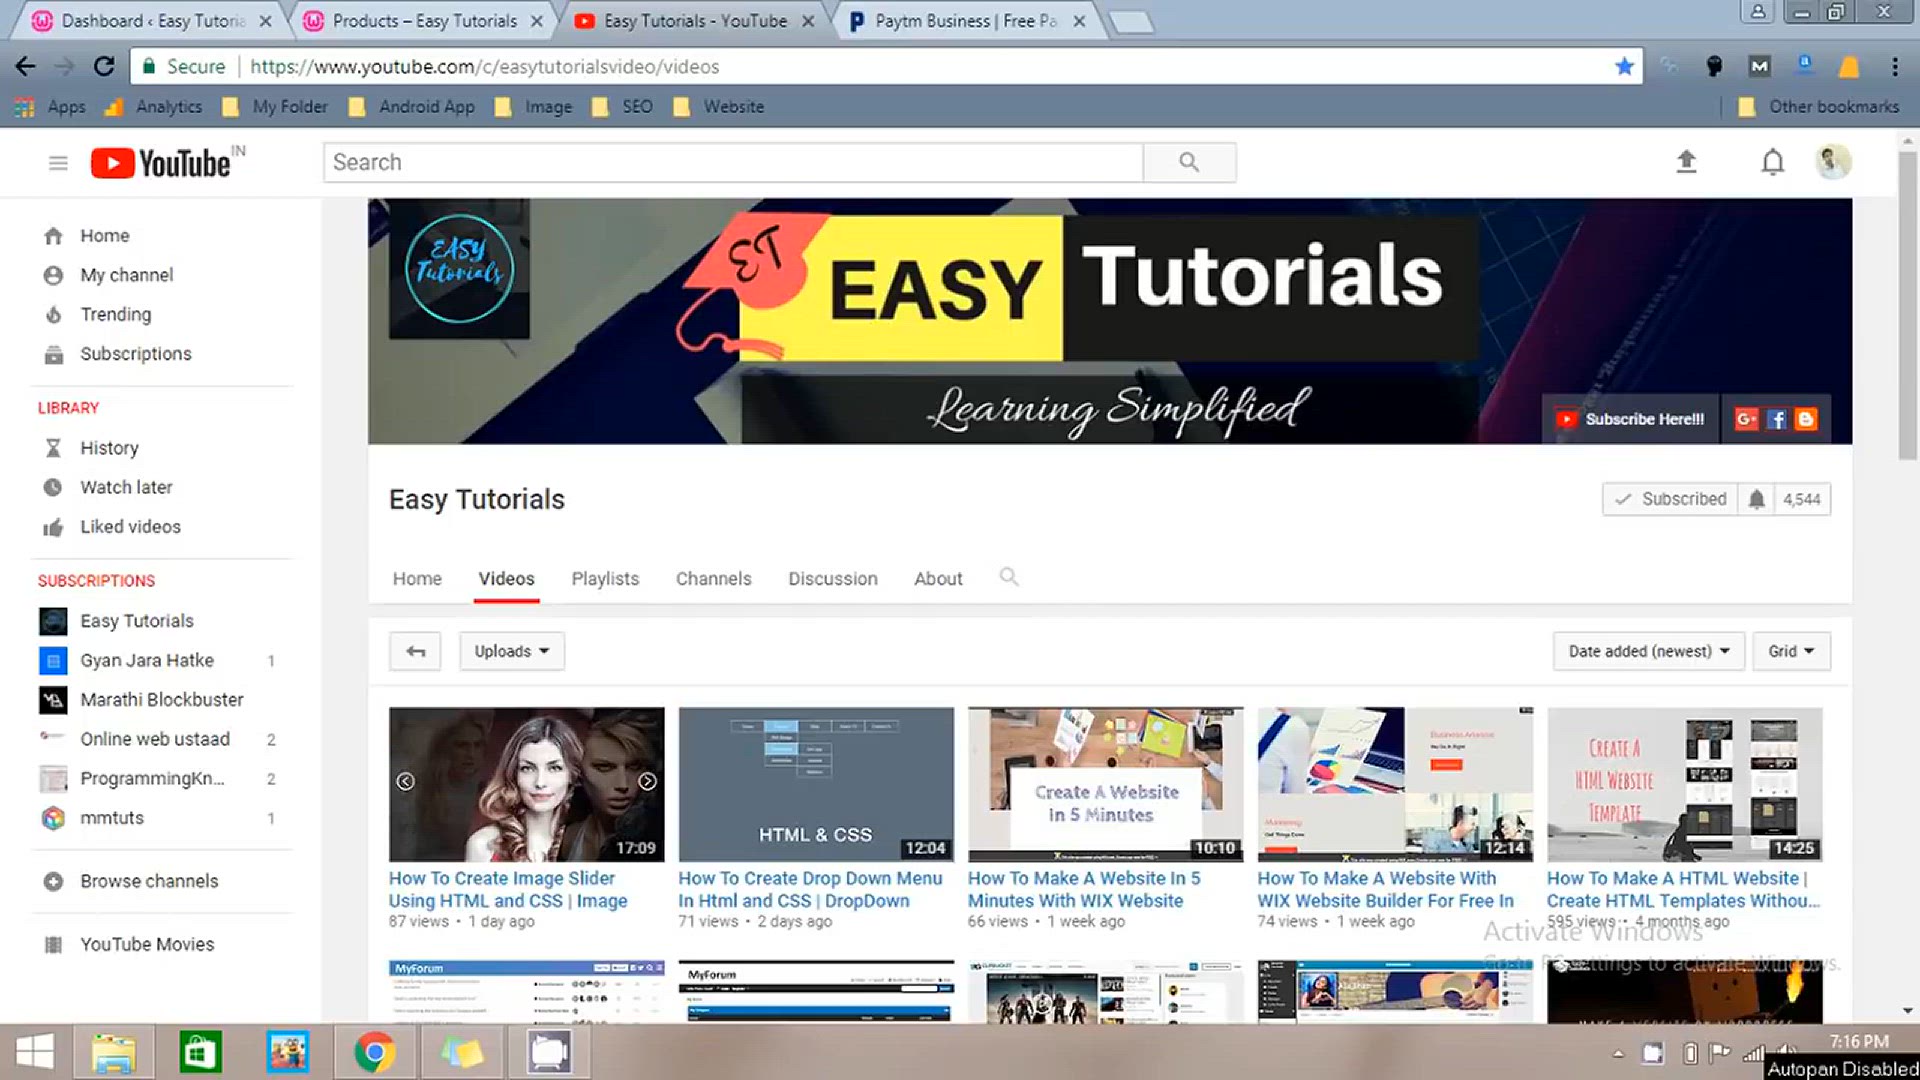Click the Gmail extension icon in toolbar
Image resolution: width=1920 pixels, height=1080 pixels.
(x=1759, y=66)
